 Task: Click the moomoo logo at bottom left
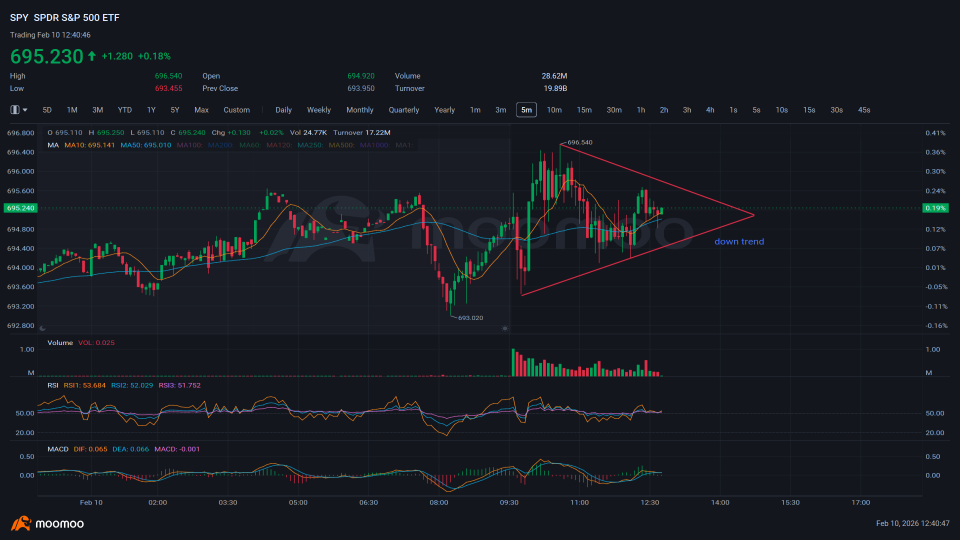[47, 523]
